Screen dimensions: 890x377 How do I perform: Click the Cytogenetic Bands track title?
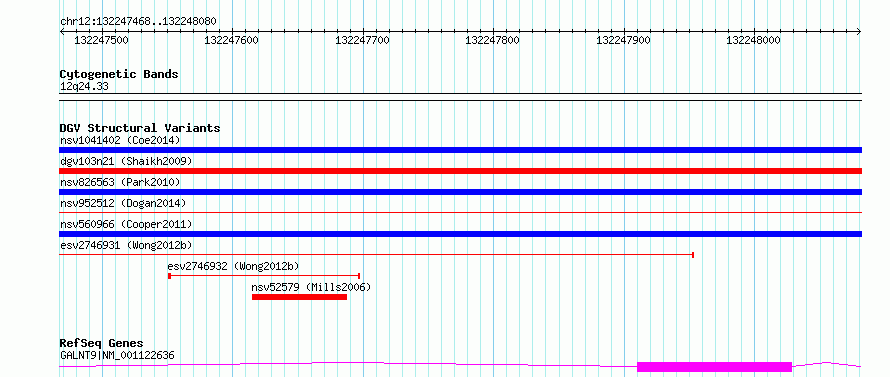click(119, 74)
